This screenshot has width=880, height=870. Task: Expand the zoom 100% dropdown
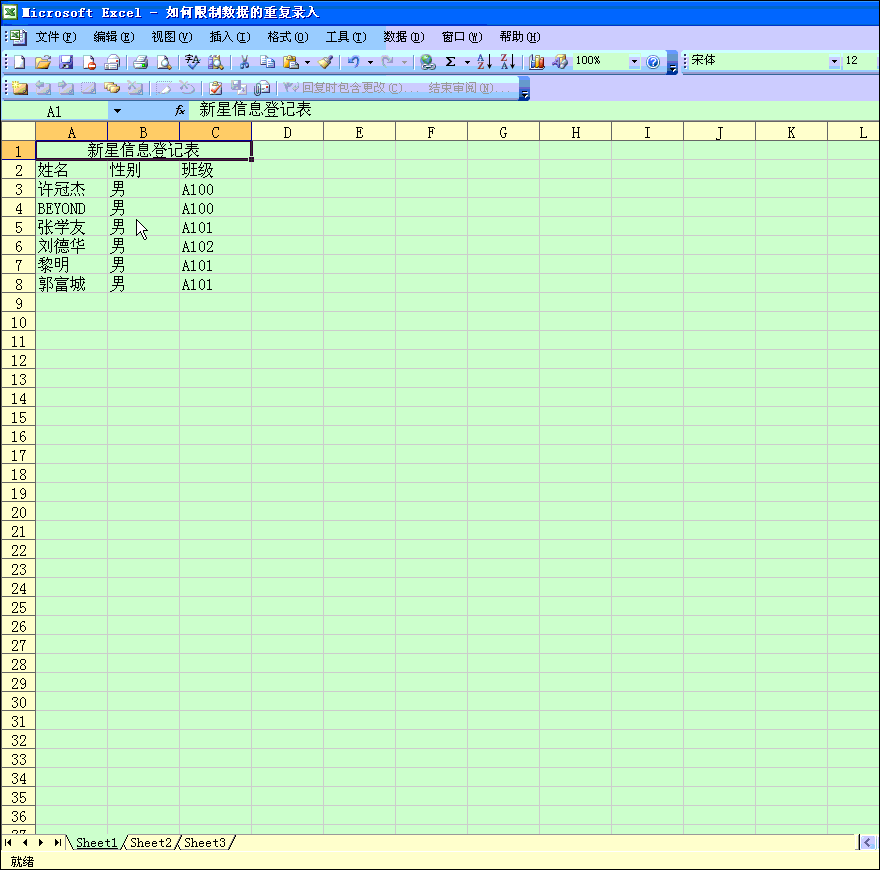pyautogui.click(x=633, y=62)
